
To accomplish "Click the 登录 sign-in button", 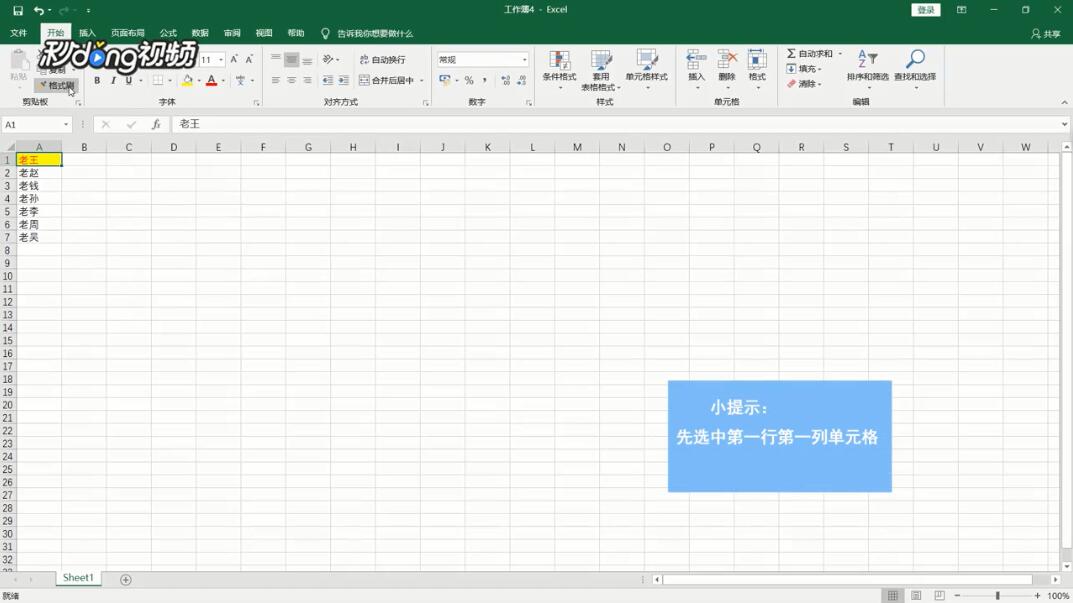I will (x=926, y=10).
